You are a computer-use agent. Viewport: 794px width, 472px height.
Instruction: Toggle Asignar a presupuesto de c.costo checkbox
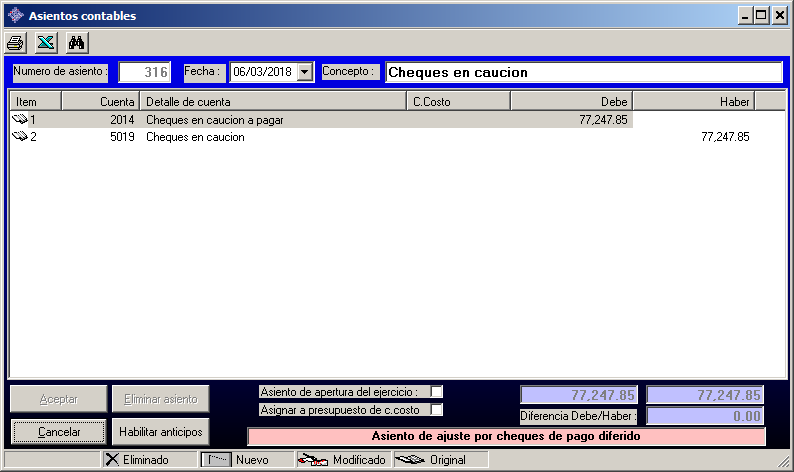pos(437,409)
